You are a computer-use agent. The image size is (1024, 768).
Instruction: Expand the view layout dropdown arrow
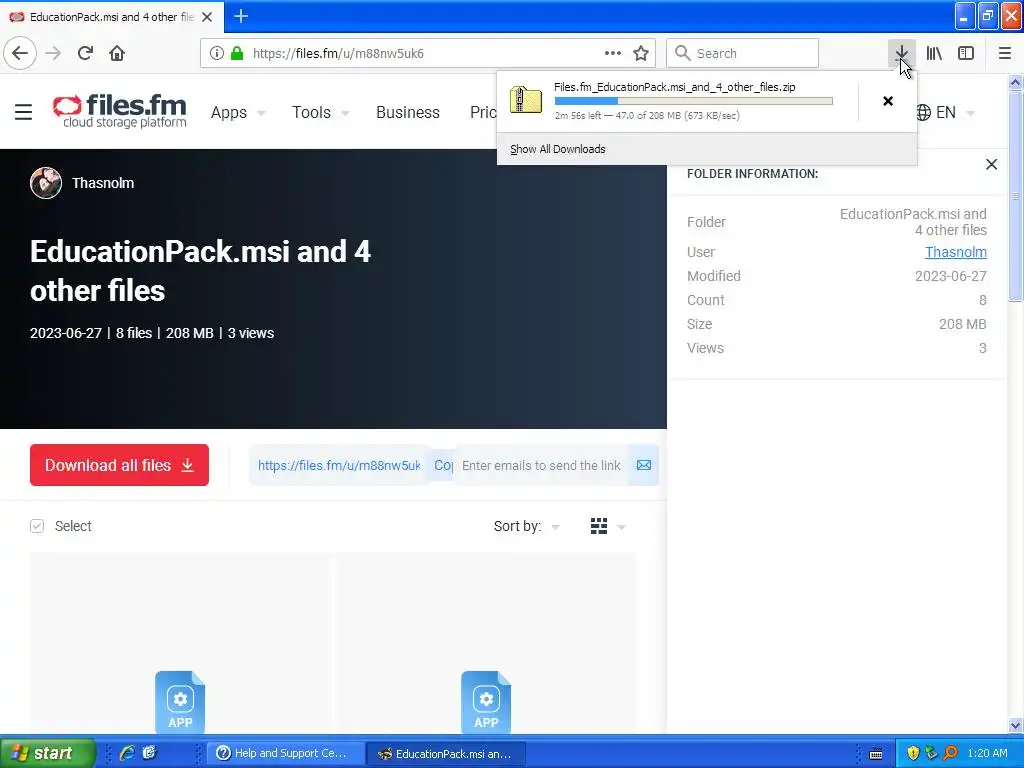point(621,526)
